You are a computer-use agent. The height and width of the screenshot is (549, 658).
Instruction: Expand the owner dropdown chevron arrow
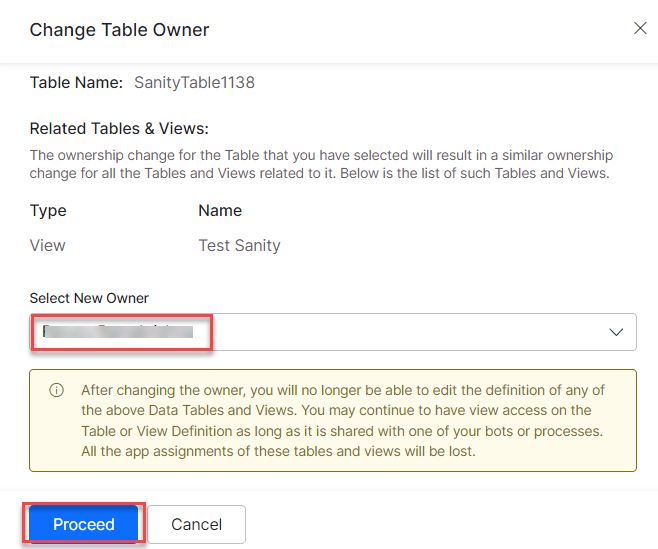[616, 332]
